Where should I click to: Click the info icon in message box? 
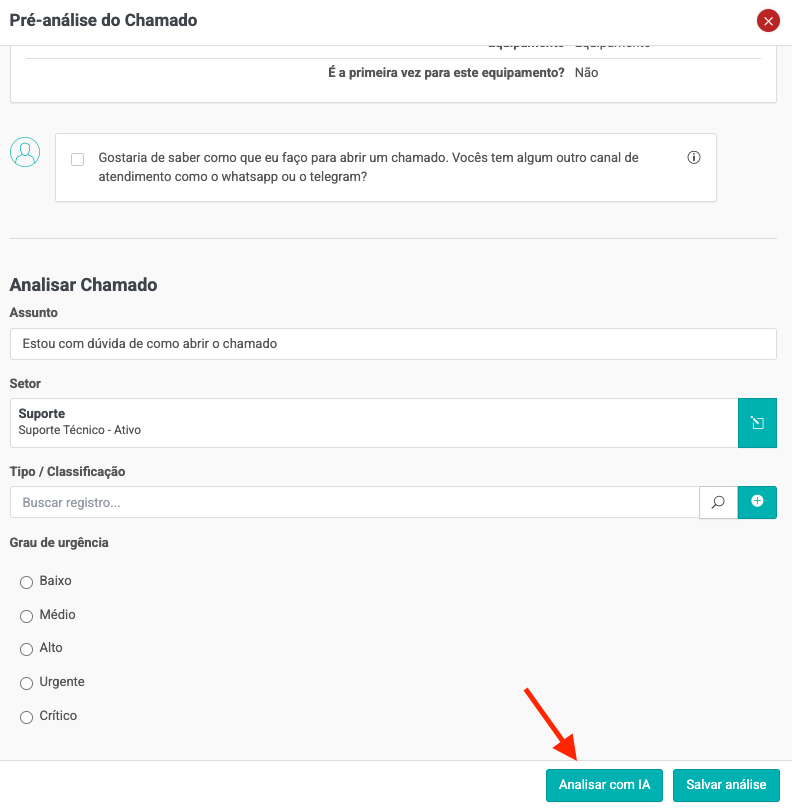694,158
